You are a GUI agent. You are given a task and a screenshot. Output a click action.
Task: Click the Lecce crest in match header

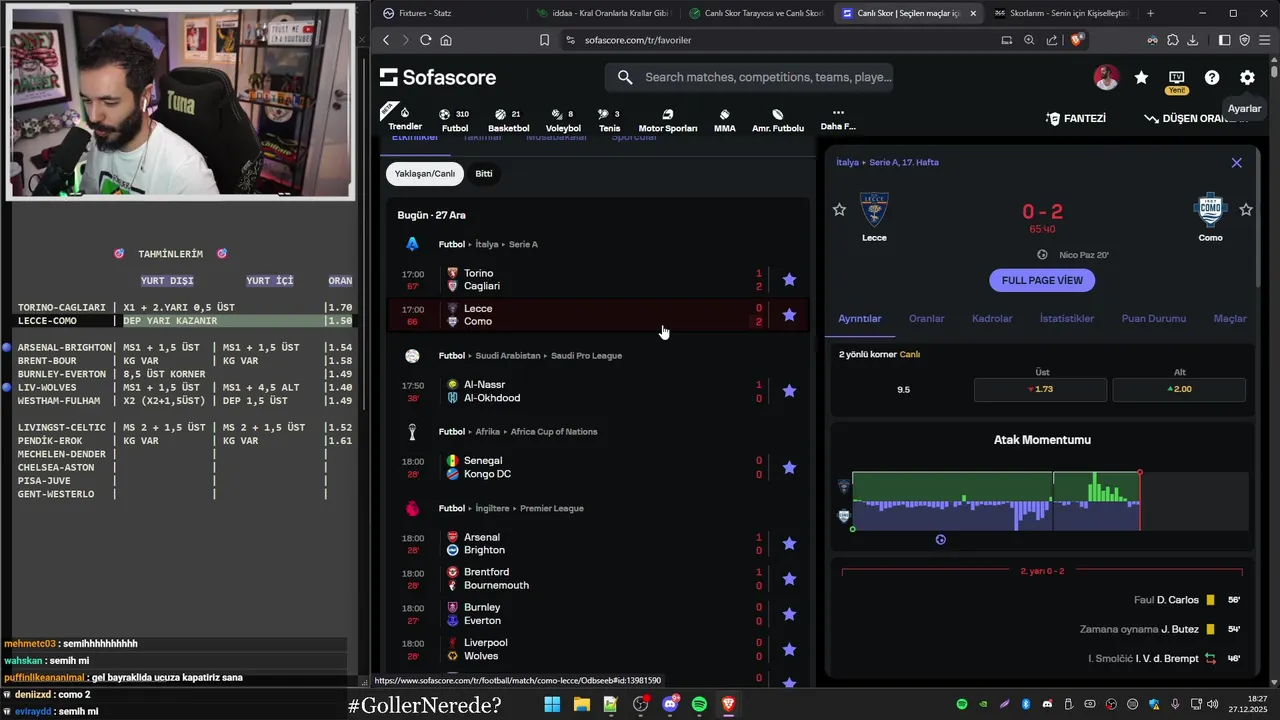pyautogui.click(x=874, y=210)
